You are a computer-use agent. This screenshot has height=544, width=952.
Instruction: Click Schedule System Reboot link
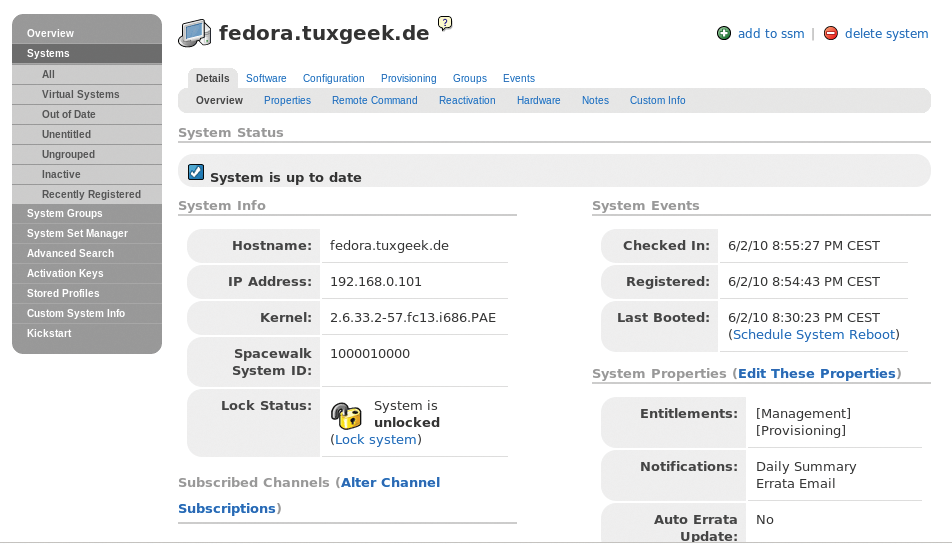(813, 334)
